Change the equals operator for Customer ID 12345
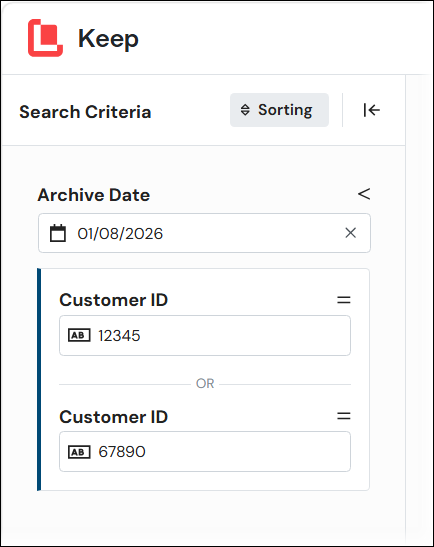This screenshot has height=547, width=434. click(344, 300)
